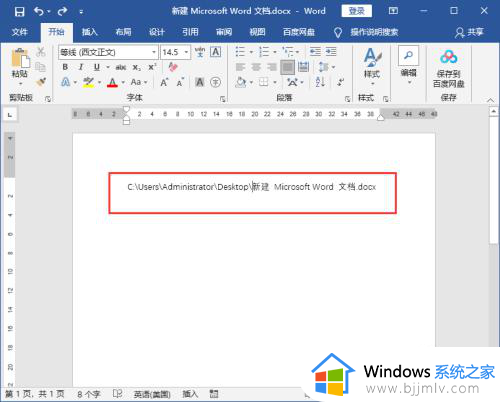Pick the red font color swatch
Screen dimensions: 500x402
coord(113,82)
